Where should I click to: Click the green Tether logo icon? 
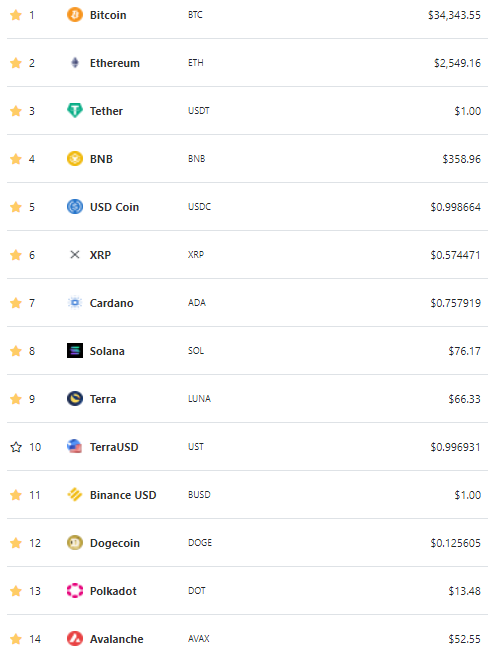(x=75, y=111)
